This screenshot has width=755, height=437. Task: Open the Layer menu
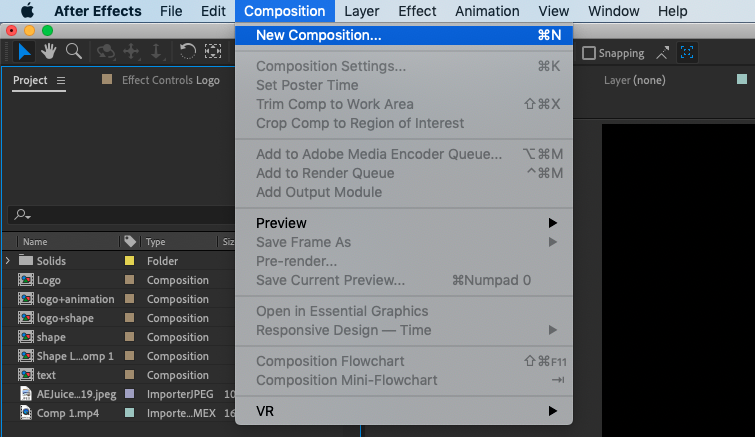[x=361, y=11]
